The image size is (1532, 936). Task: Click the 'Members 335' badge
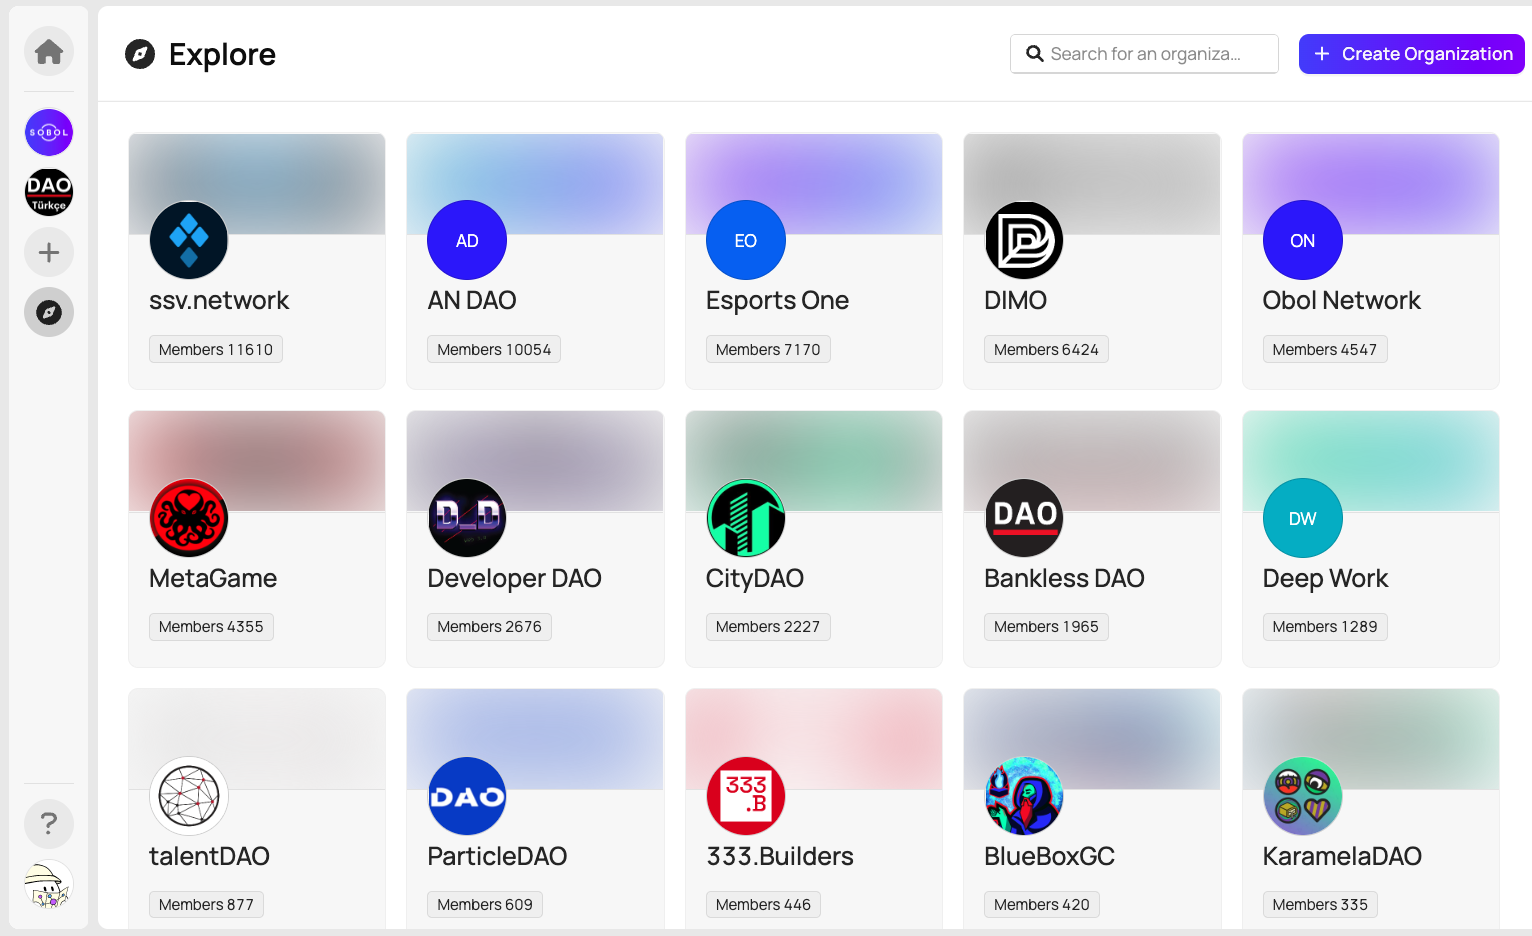pyautogui.click(x=1320, y=905)
